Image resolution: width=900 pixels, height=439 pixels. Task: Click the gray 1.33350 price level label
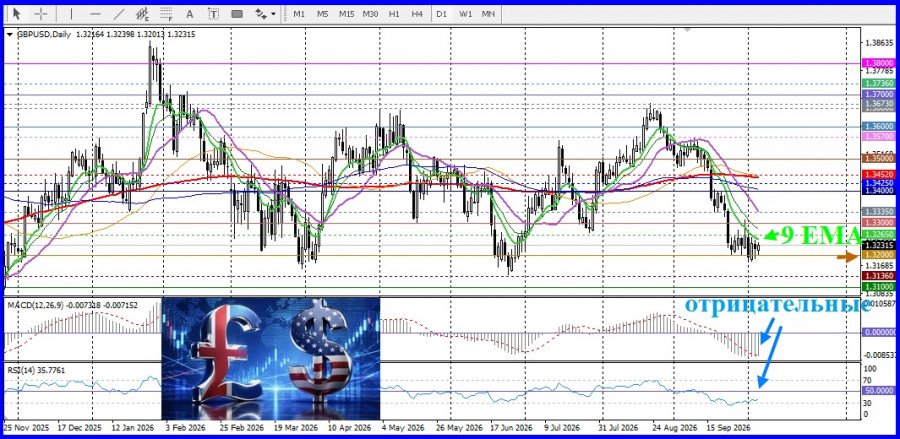879,211
